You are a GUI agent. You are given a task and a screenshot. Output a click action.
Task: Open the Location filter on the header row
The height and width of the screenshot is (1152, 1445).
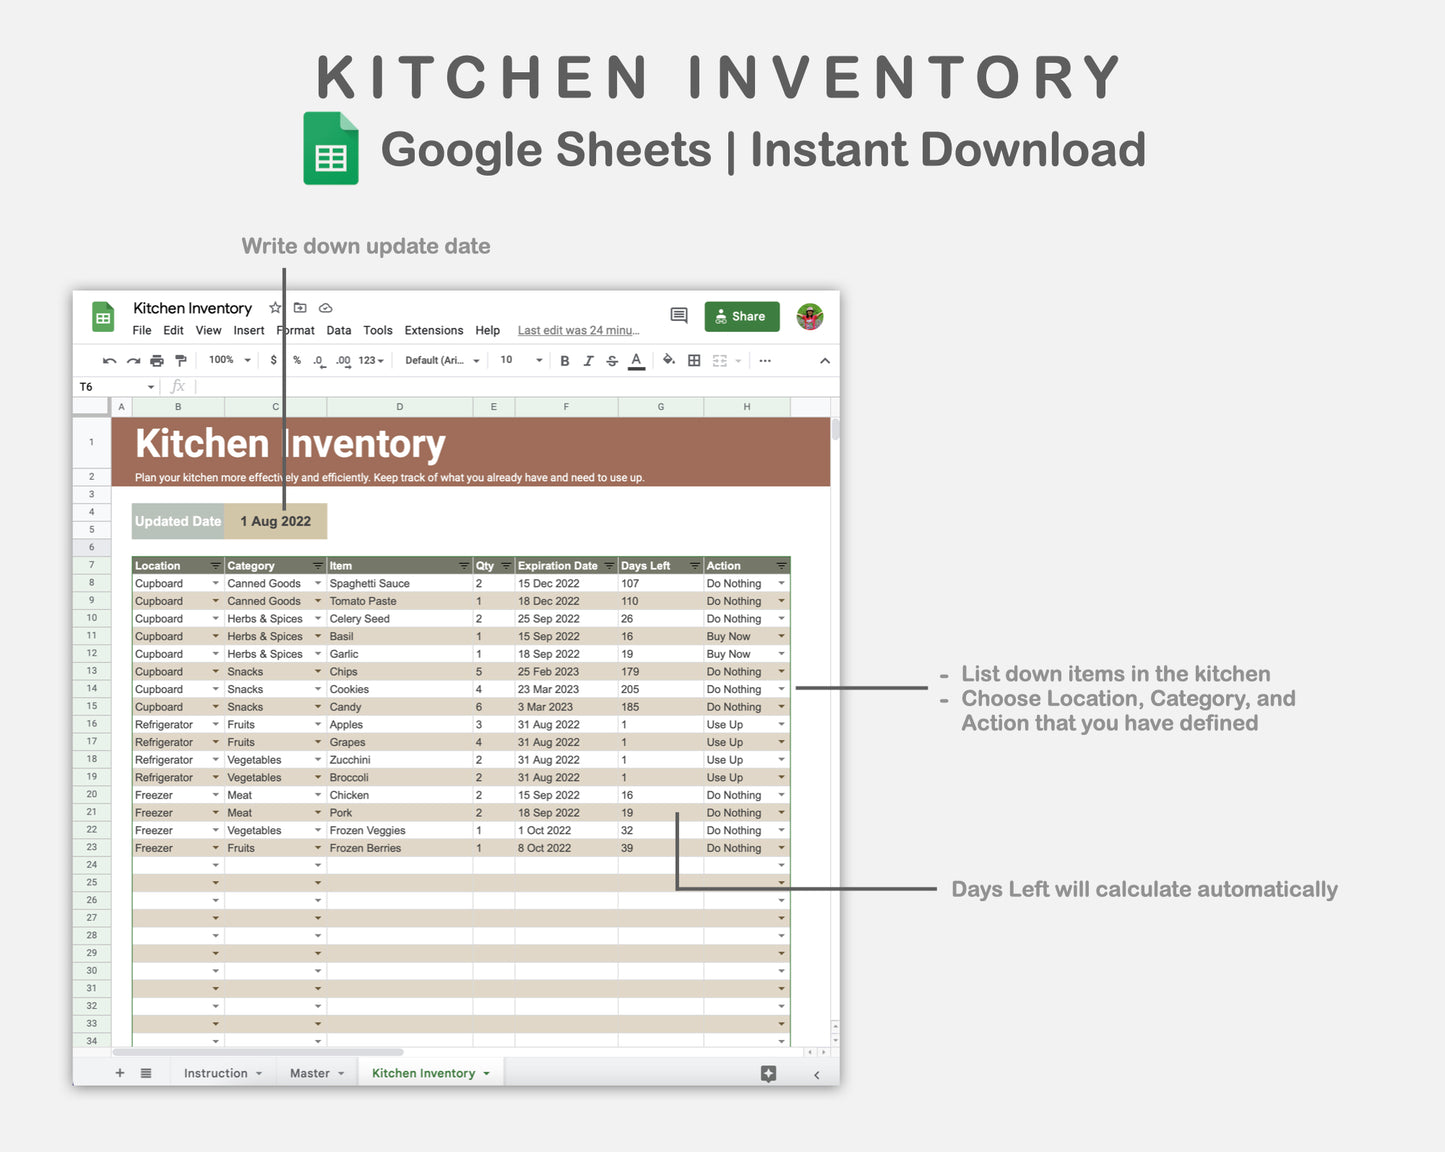coord(216,566)
